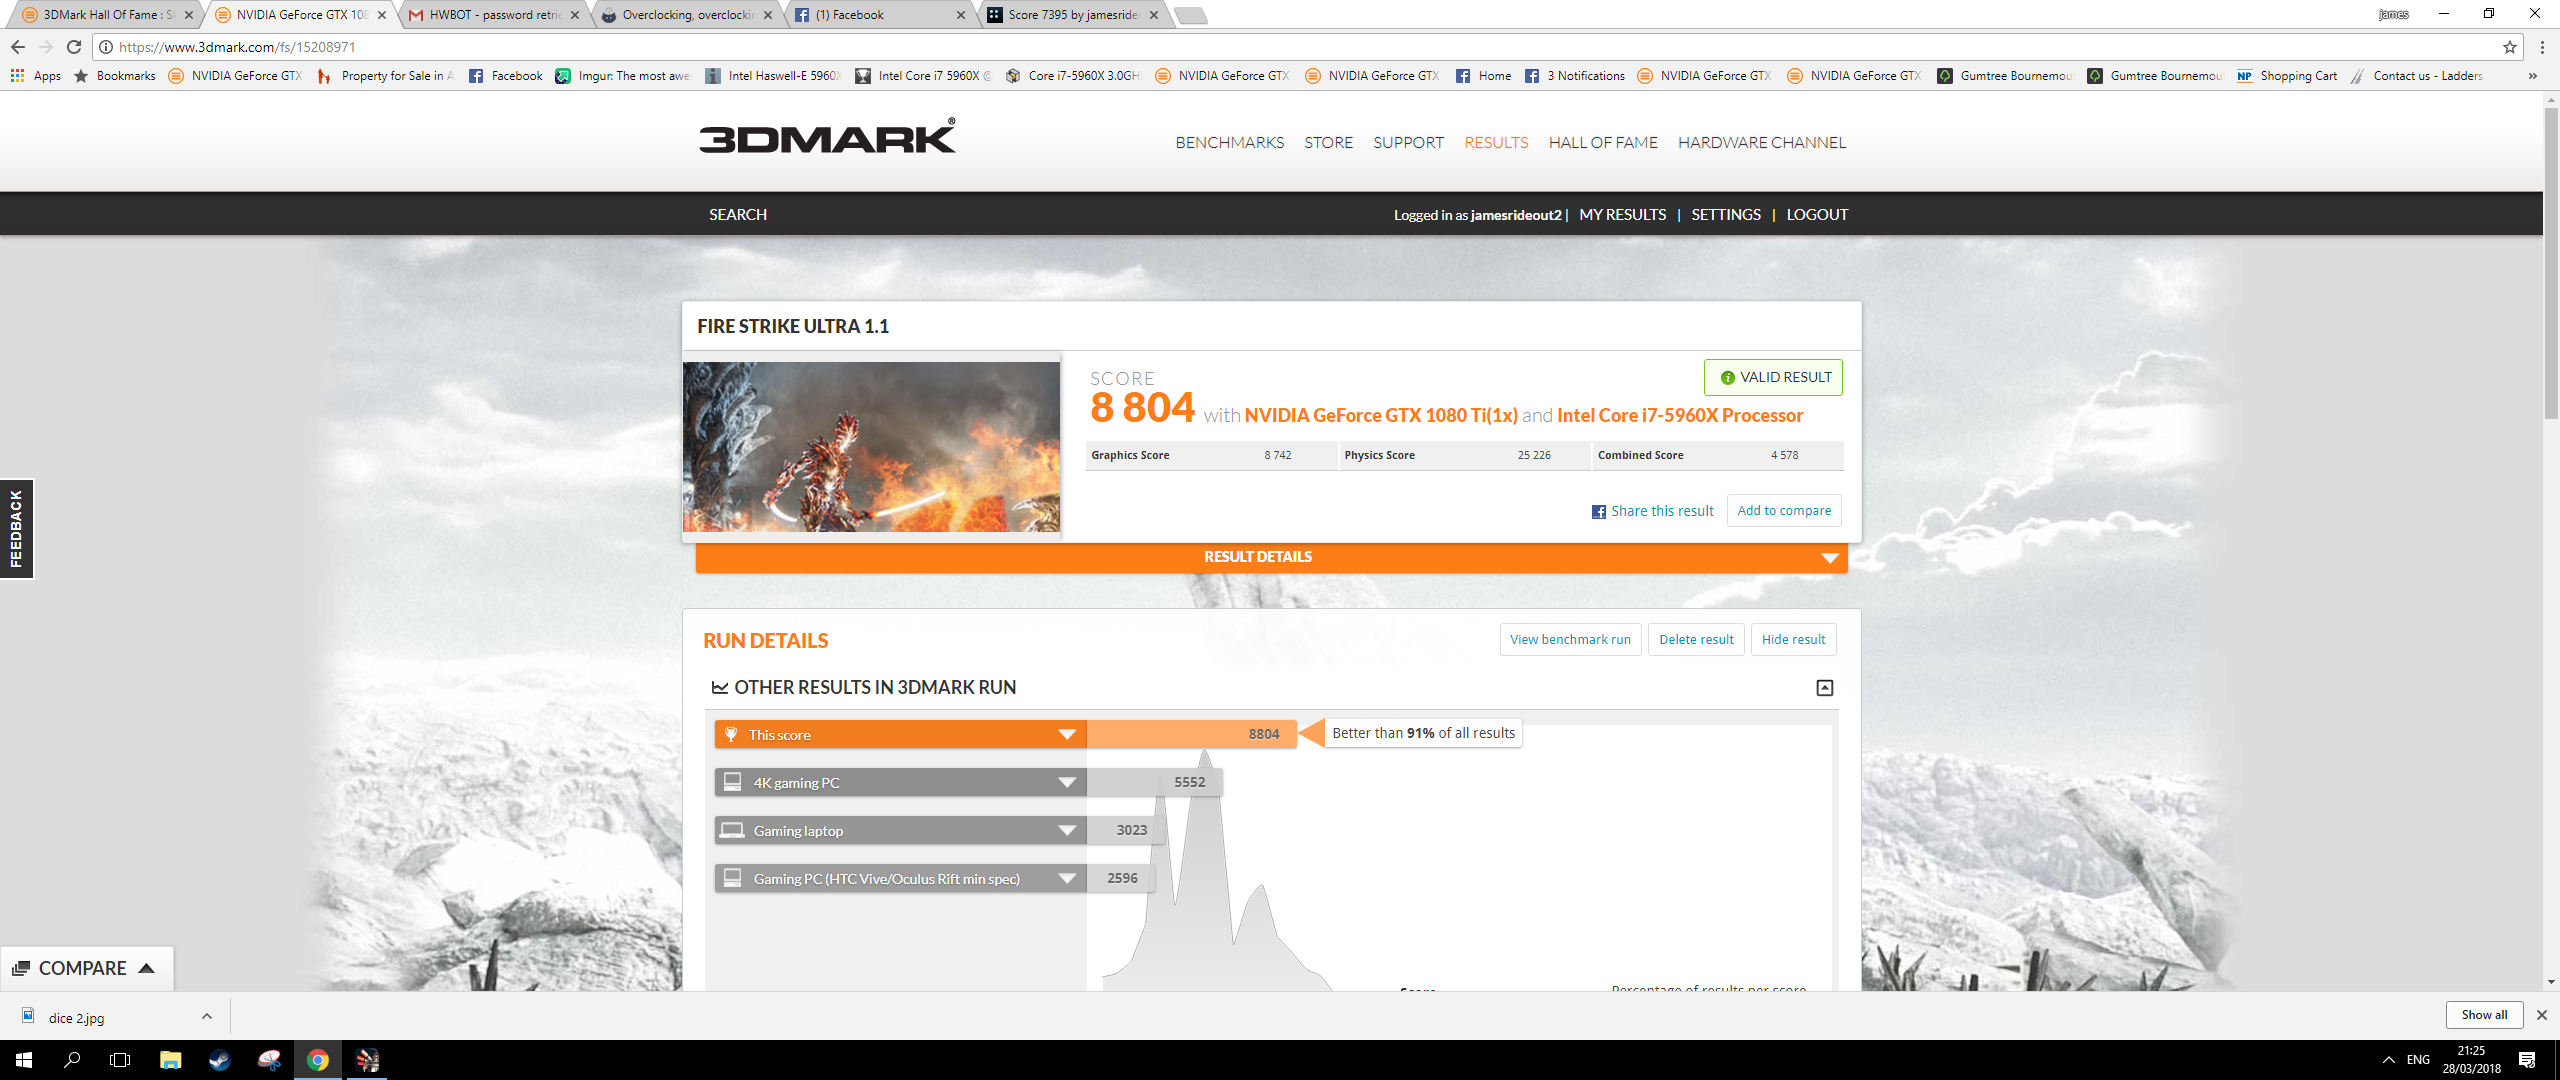This screenshot has height=1080, width=2560.
Task: Click the 3DMark logo
Action: 827,137
